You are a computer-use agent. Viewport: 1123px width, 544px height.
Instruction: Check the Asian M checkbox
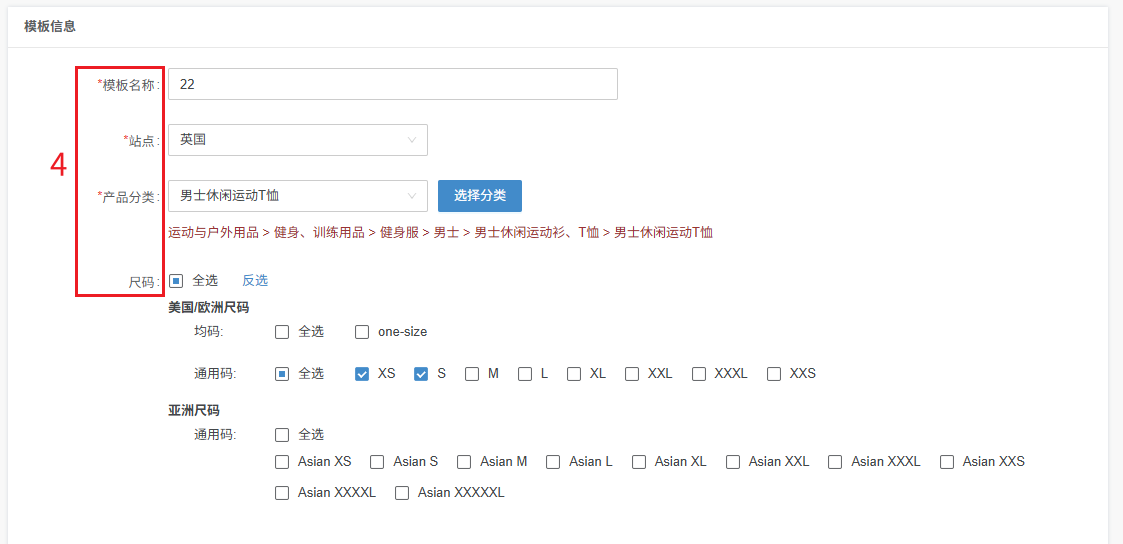[x=464, y=462]
